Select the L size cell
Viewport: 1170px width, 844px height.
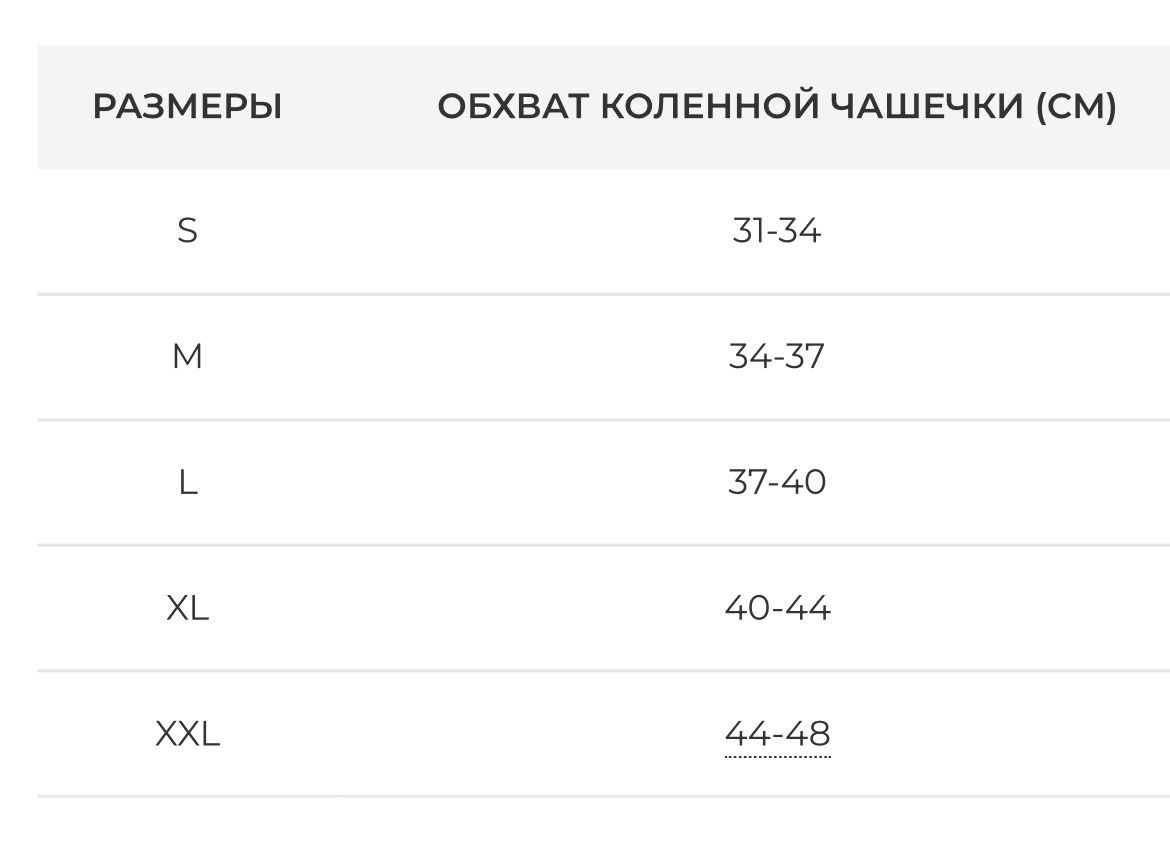[x=187, y=482]
